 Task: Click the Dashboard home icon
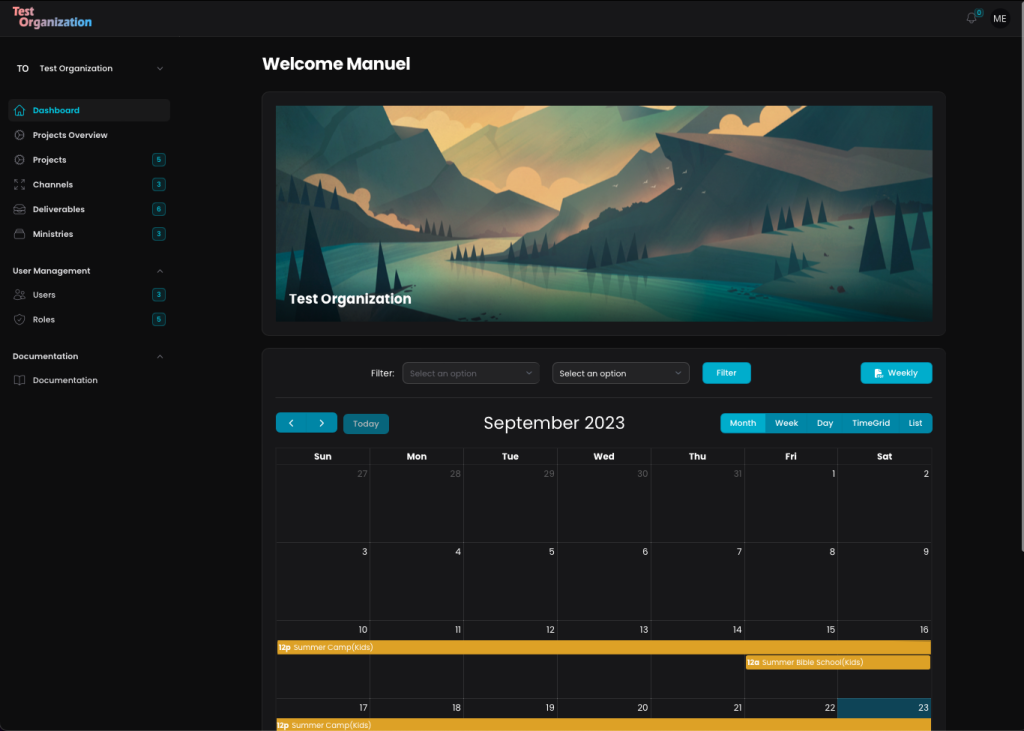pos(20,111)
